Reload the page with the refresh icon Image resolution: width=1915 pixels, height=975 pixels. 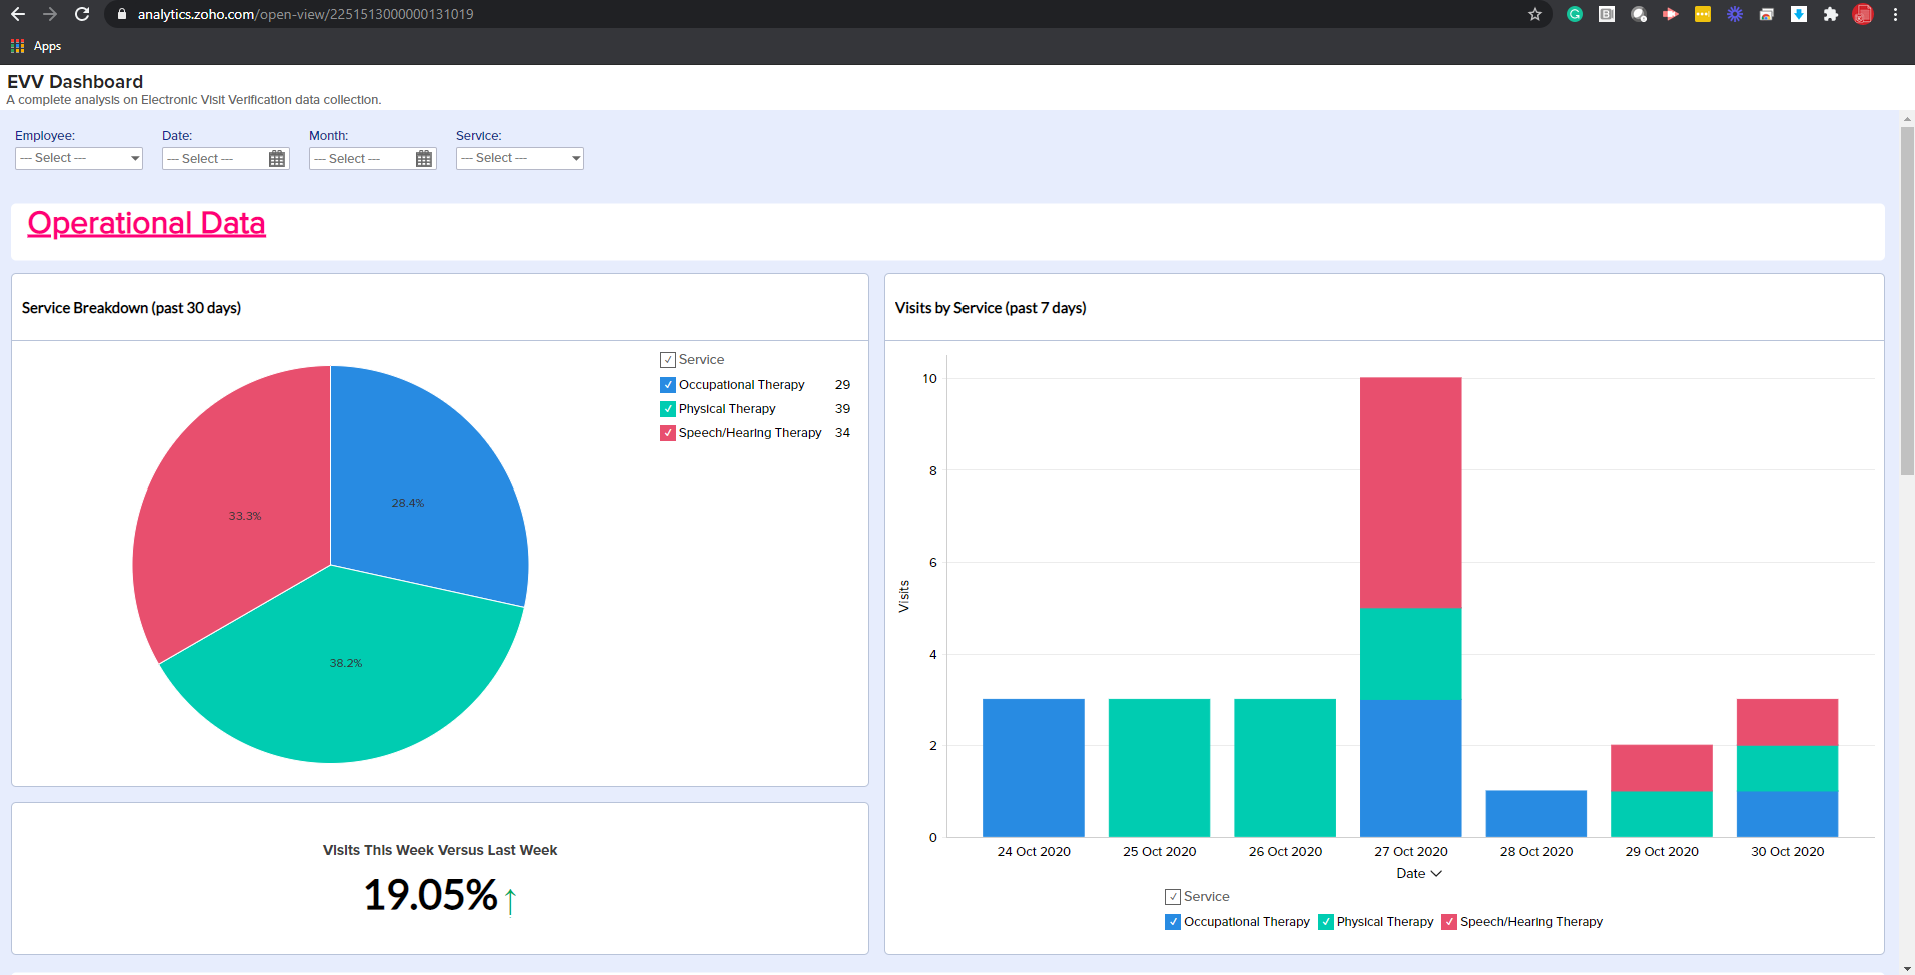pos(82,14)
